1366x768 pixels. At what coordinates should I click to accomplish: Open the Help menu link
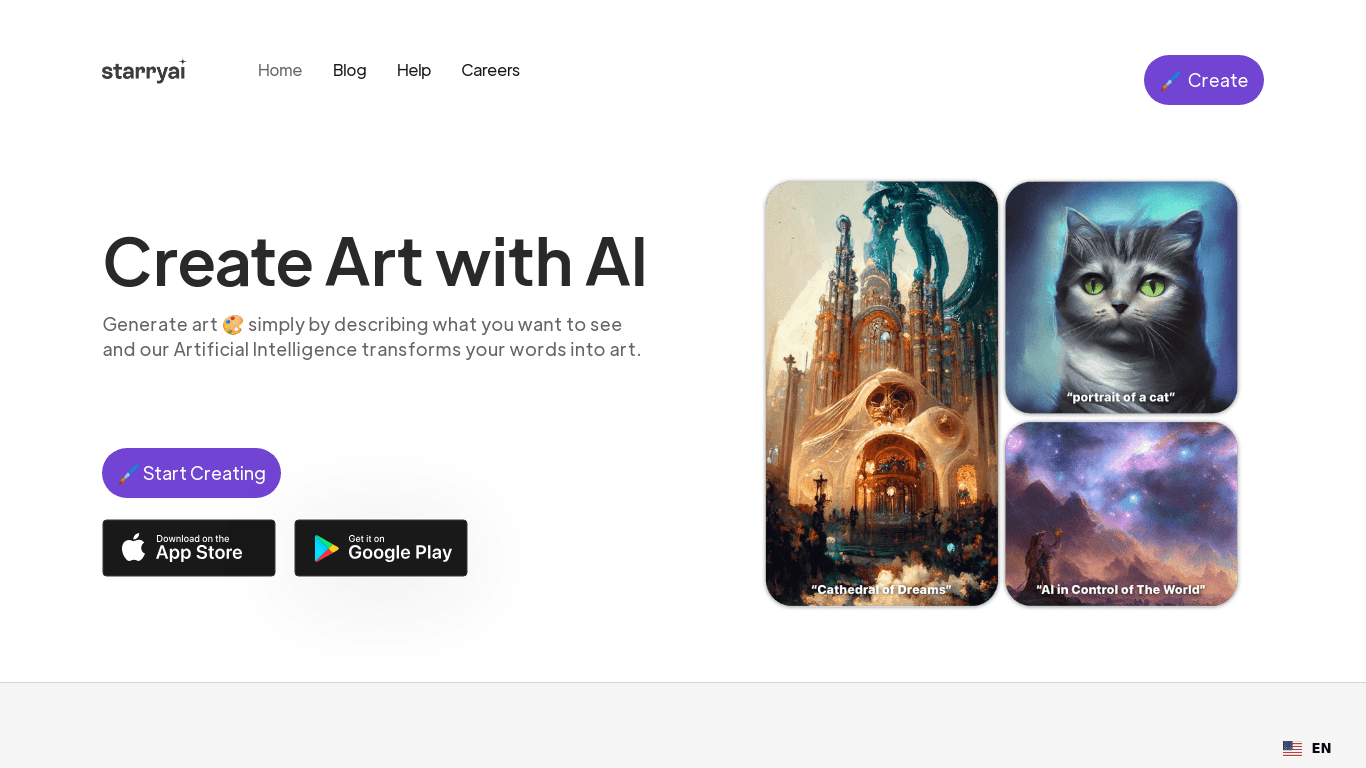point(414,70)
